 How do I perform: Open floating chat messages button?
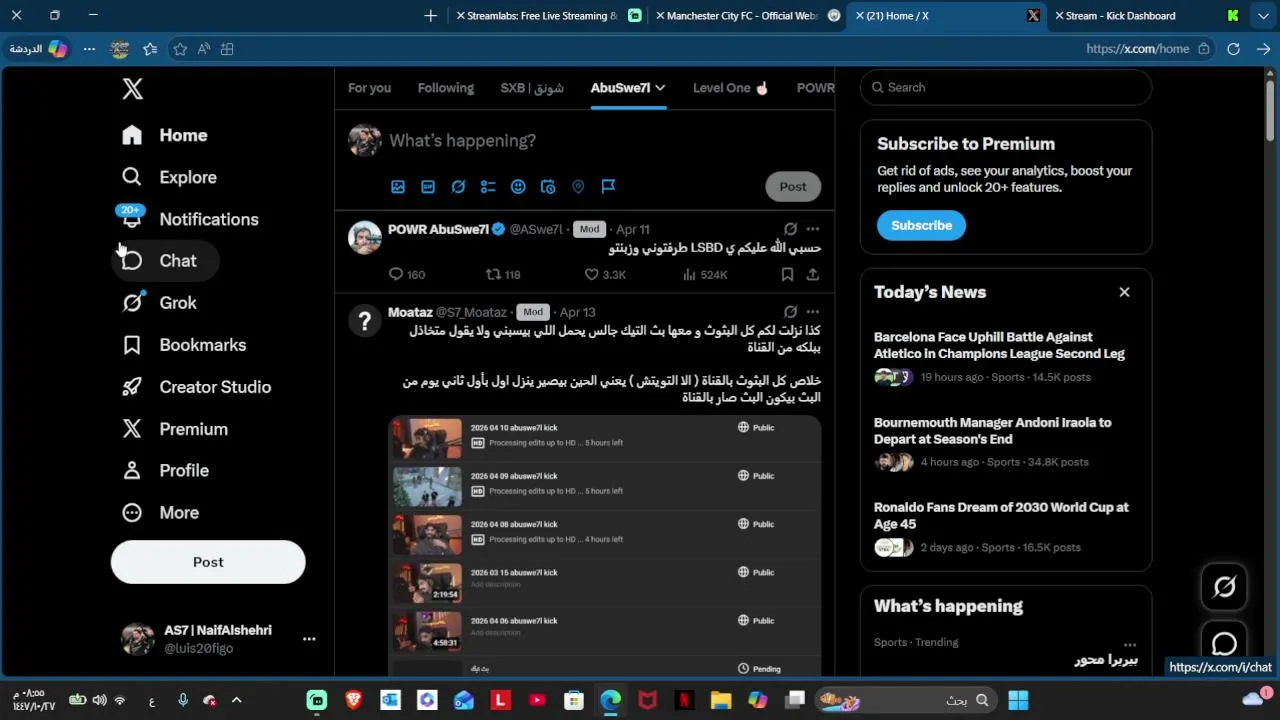point(1224,642)
